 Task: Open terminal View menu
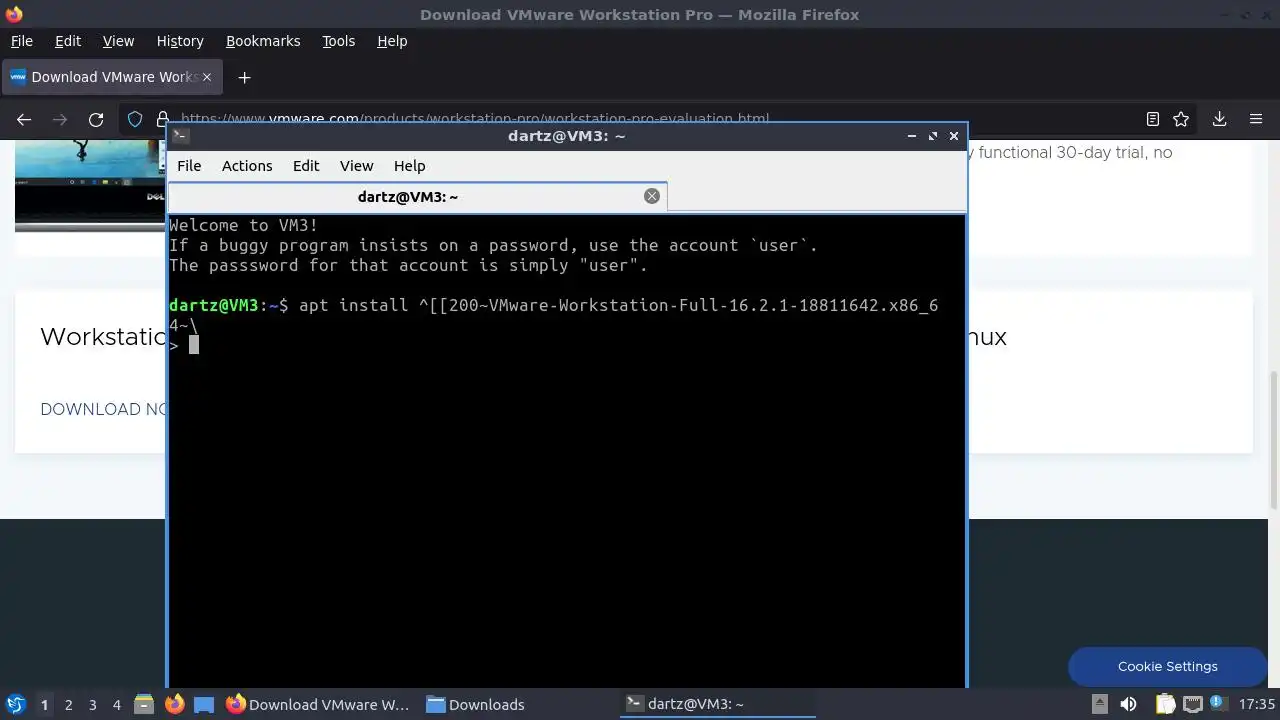coord(356,166)
